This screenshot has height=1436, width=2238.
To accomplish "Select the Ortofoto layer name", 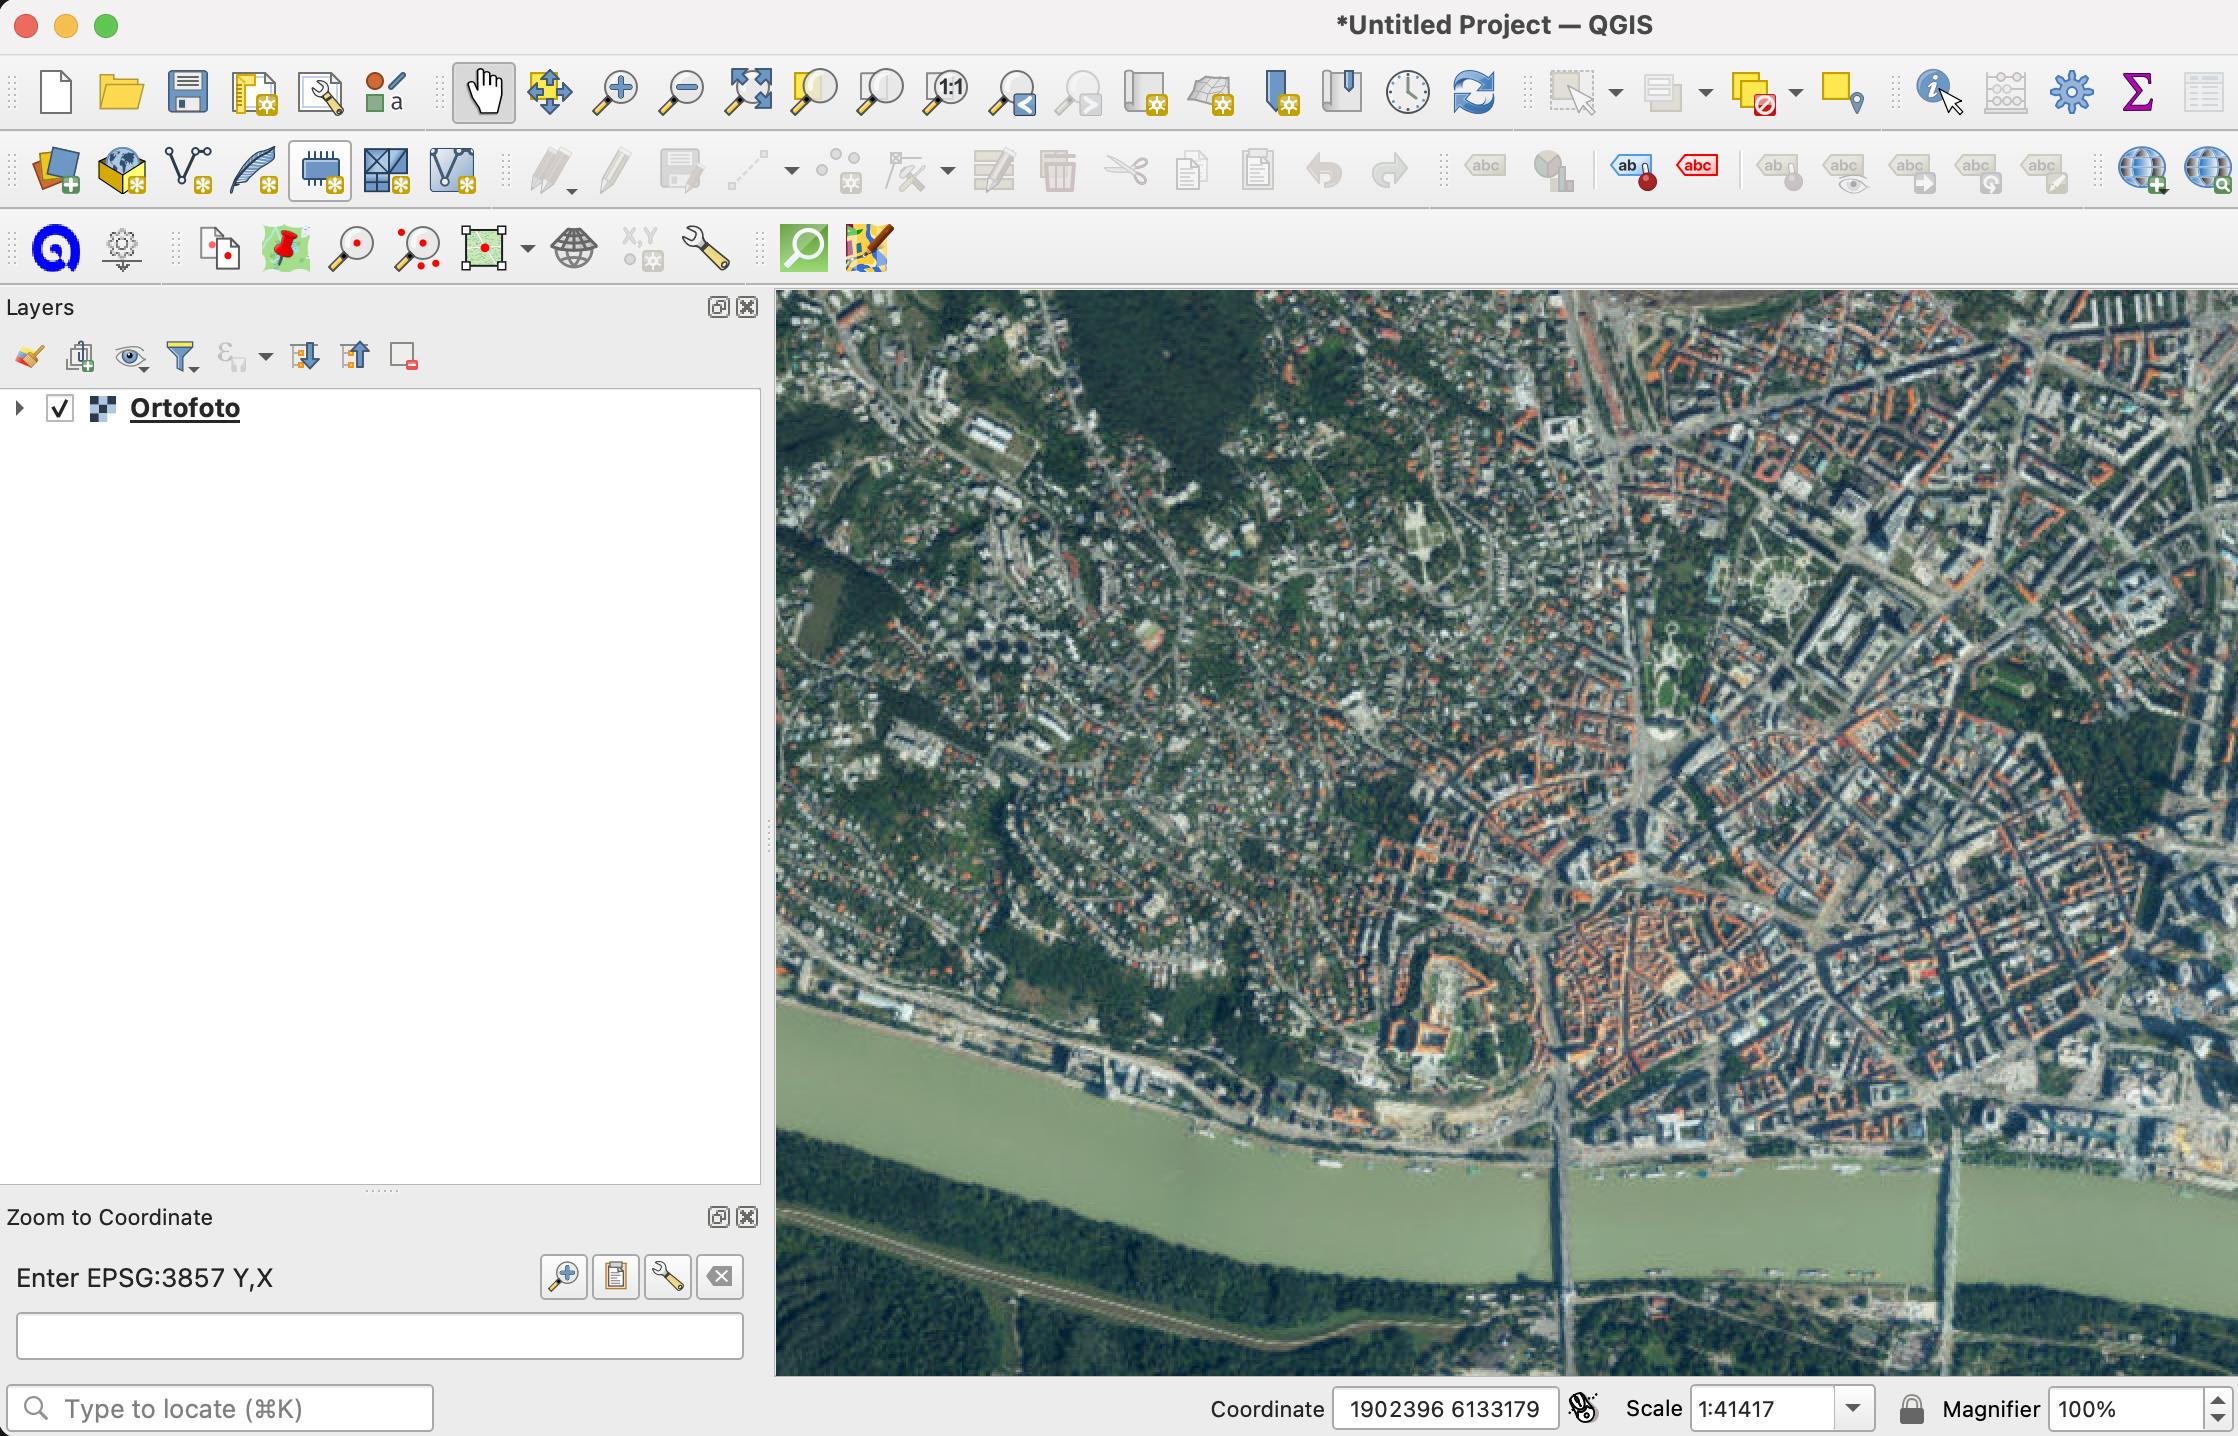I will [x=185, y=408].
